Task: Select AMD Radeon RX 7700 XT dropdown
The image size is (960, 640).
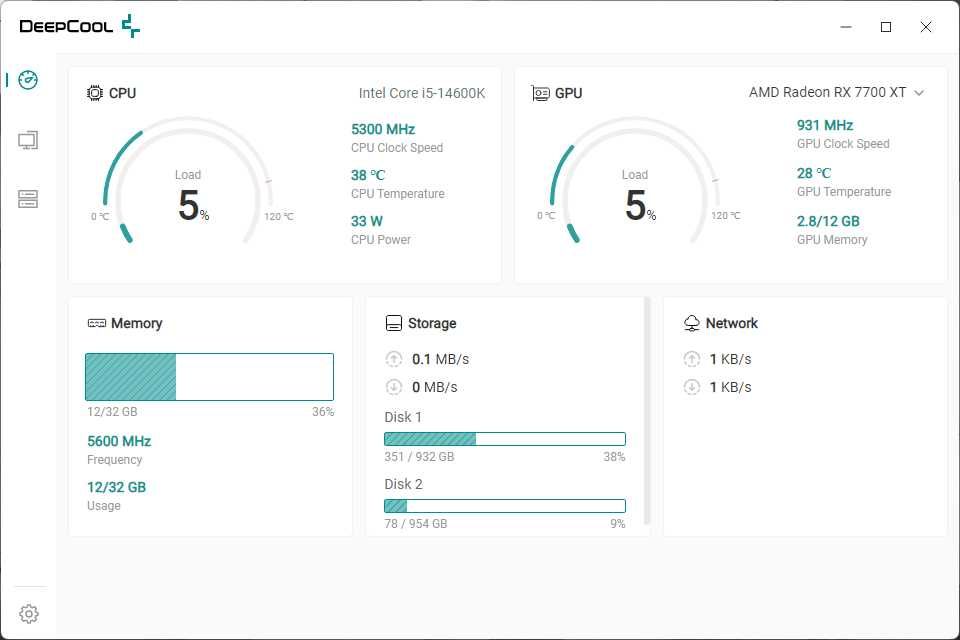Action: click(836, 92)
